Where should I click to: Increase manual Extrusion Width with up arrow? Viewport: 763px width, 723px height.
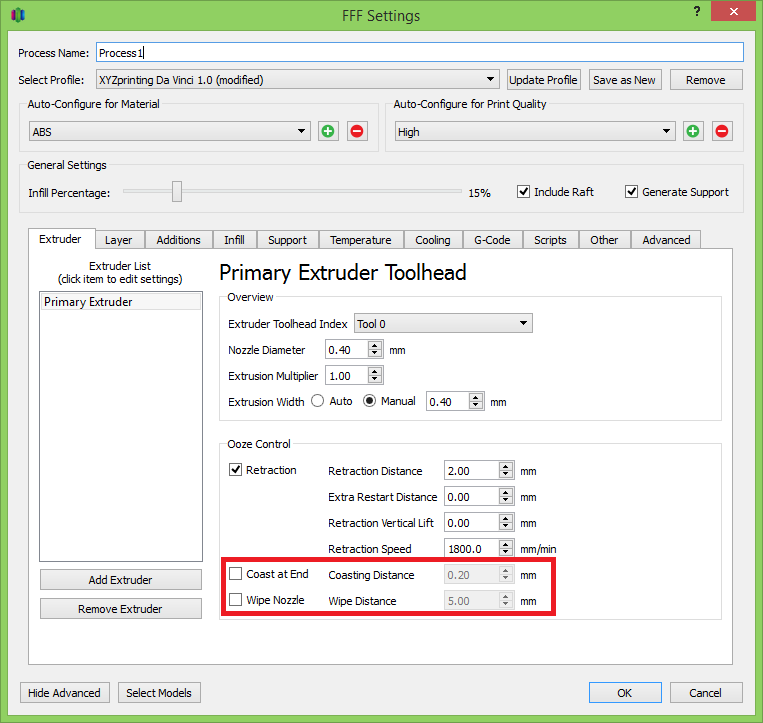(476, 397)
